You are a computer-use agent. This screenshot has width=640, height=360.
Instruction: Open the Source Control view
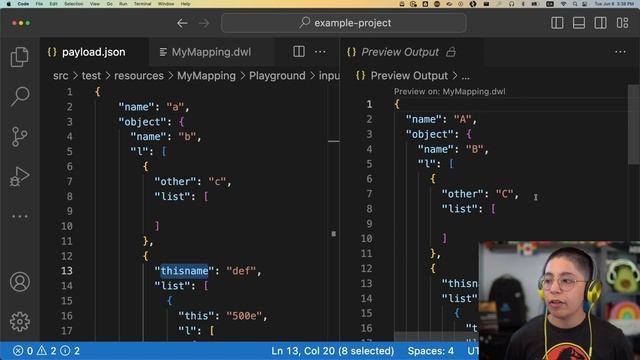coord(20,136)
